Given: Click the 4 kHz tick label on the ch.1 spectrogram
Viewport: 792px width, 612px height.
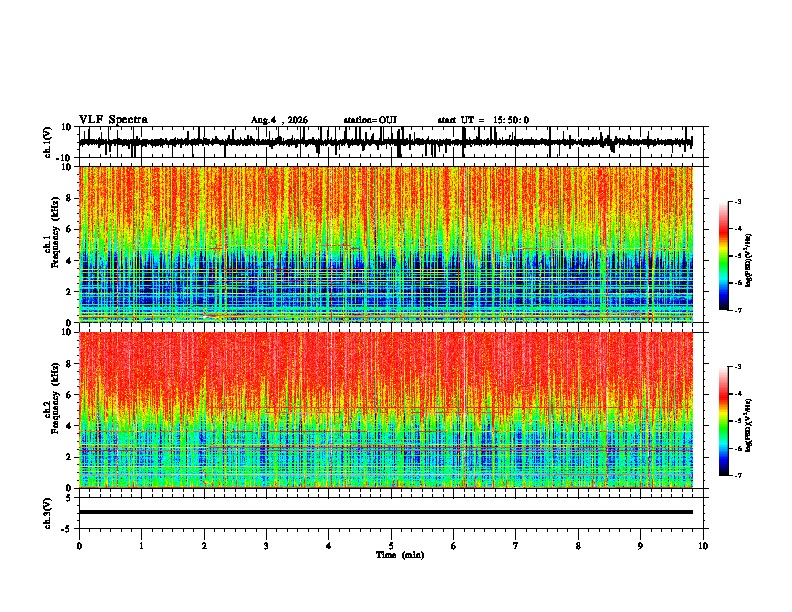Looking at the screenshot, I should [x=69, y=261].
